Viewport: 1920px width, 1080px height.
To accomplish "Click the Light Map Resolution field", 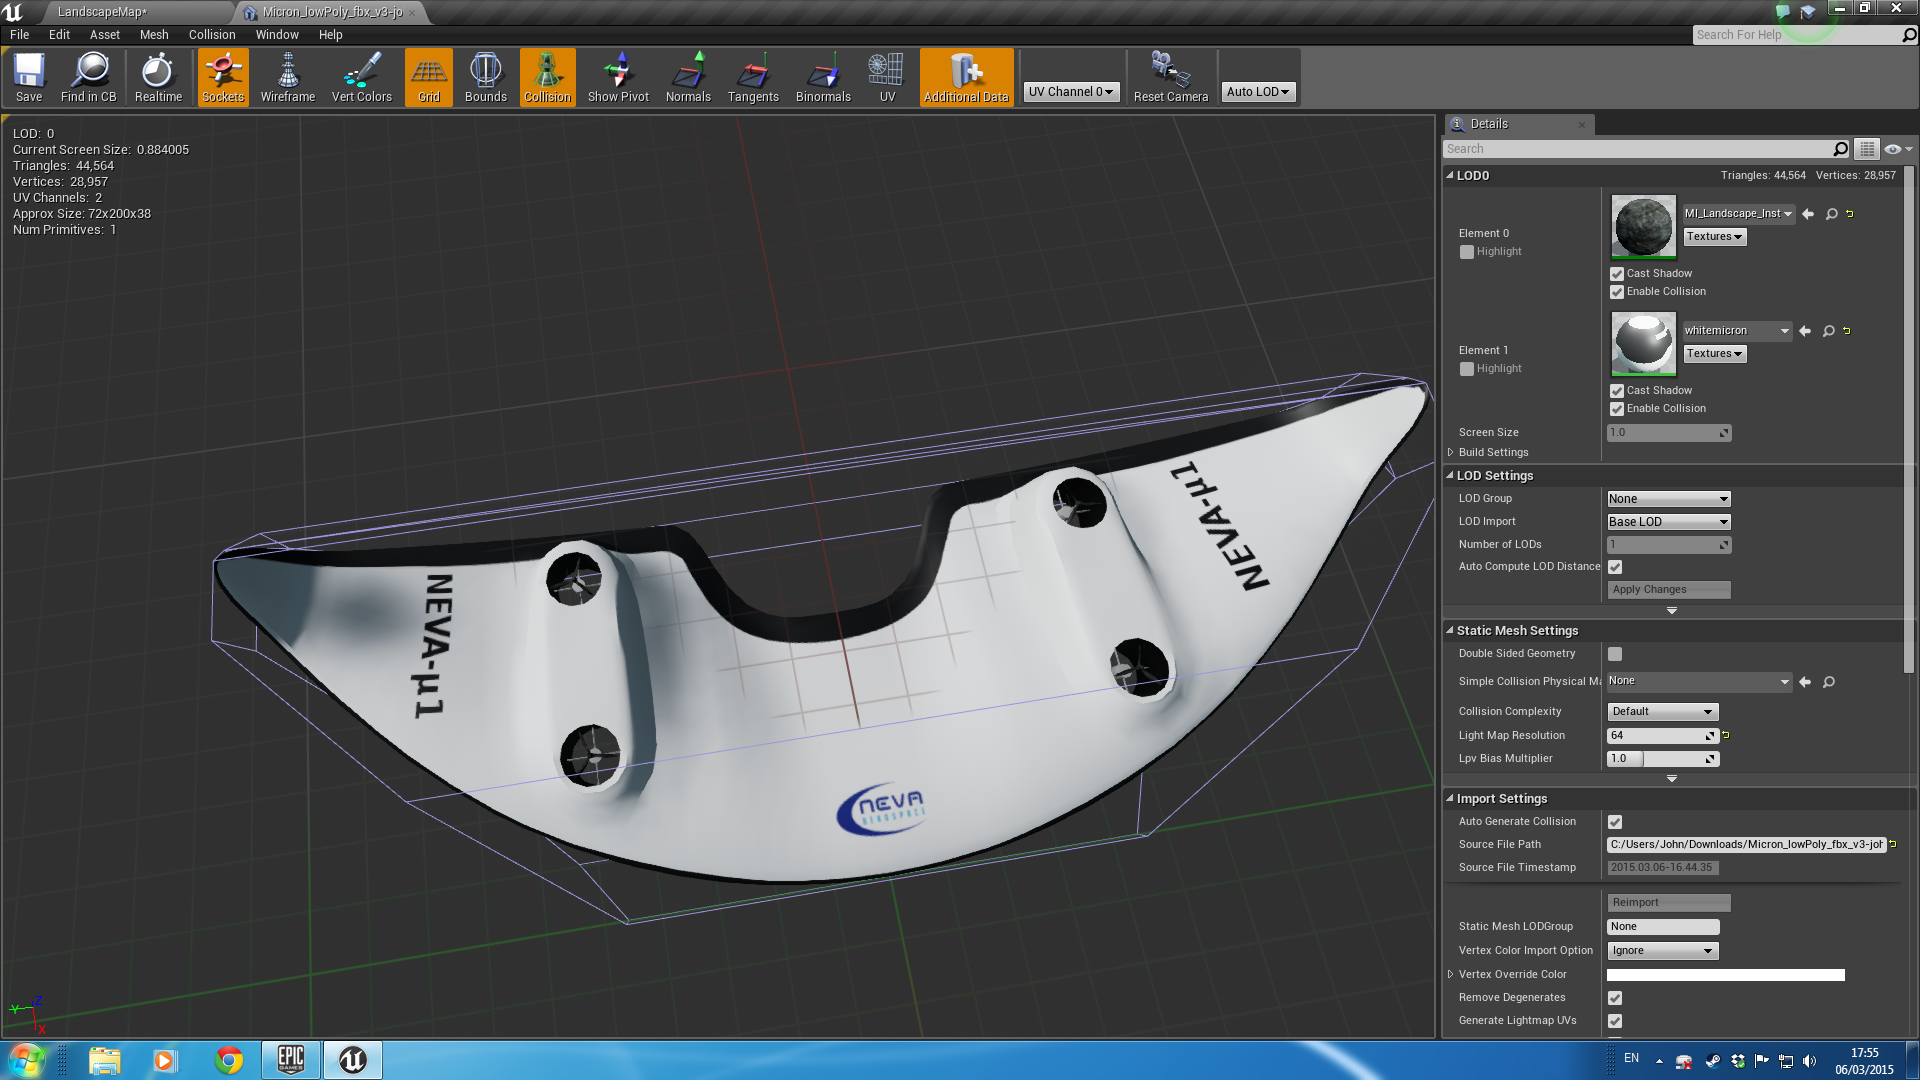I will click(1658, 736).
